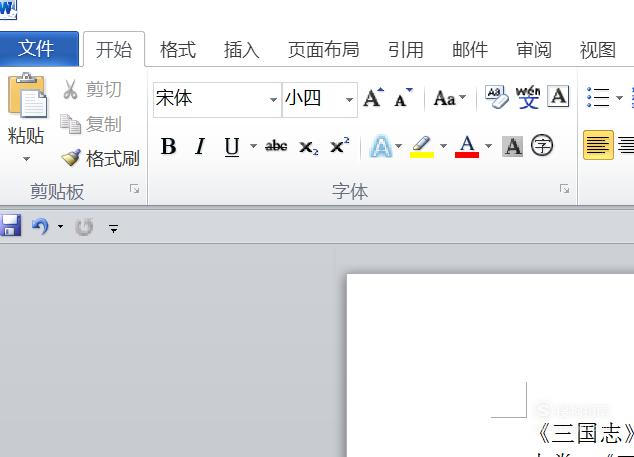Switch to the 格式 tab
Image resolution: width=634 pixels, height=457 pixels.
point(178,50)
